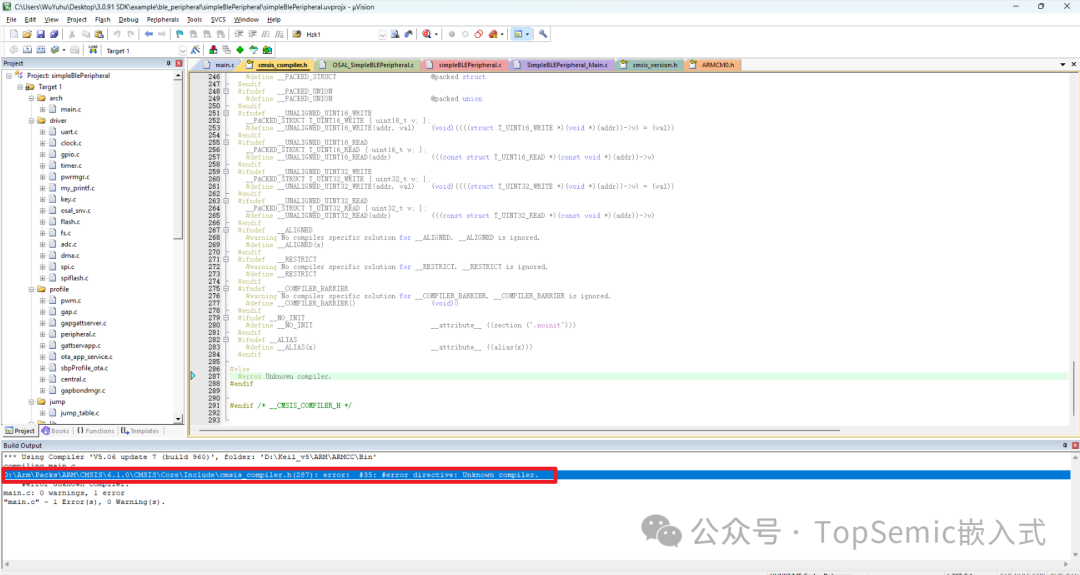Click the Paste clipboard icon

(99, 34)
